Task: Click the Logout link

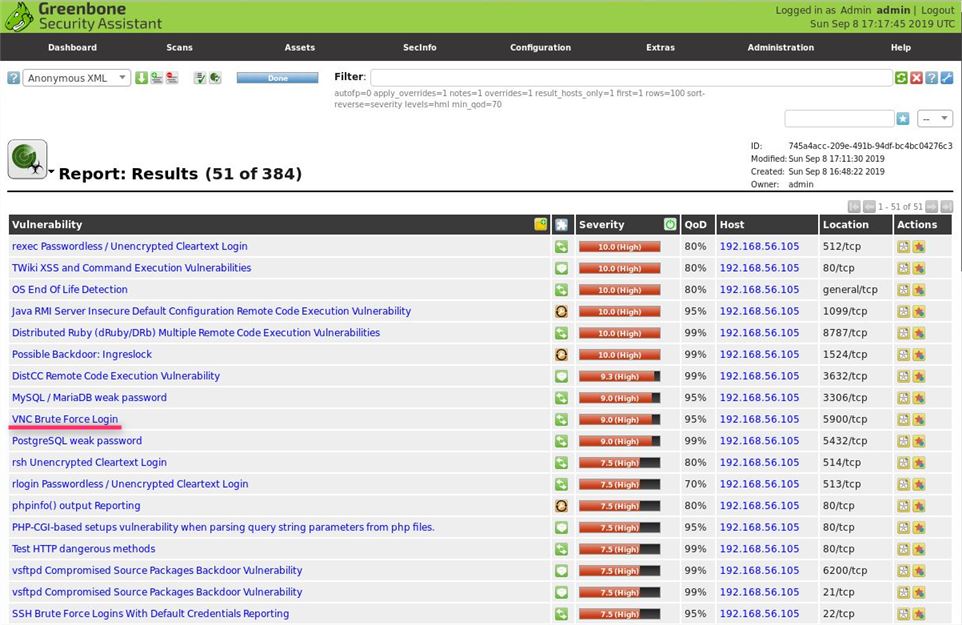Action: [x=937, y=10]
